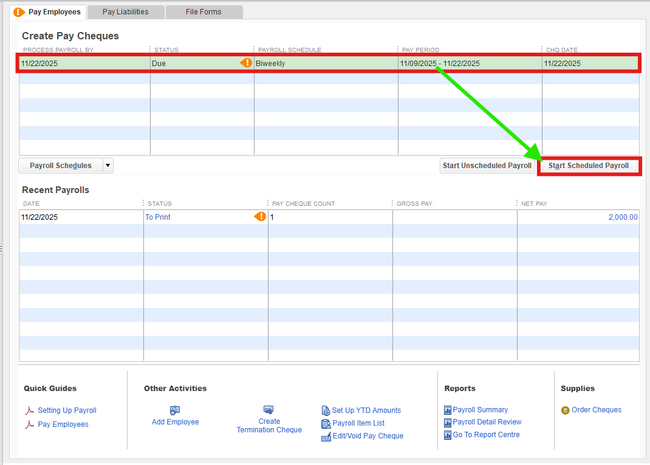Image resolution: width=650 pixels, height=465 pixels.
Task: Select the Recent Payrolls 11/22/2025 date cell
Action: pyautogui.click(x=81, y=217)
